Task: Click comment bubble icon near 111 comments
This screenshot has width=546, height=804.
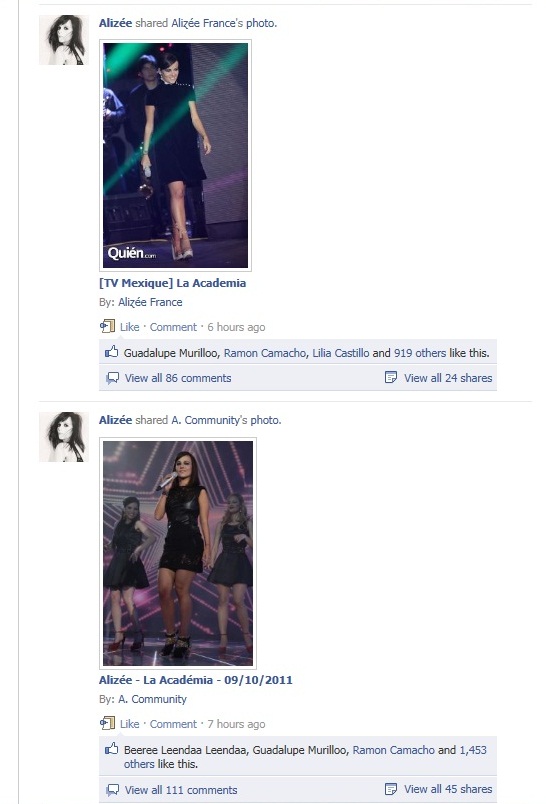Action: pos(112,790)
